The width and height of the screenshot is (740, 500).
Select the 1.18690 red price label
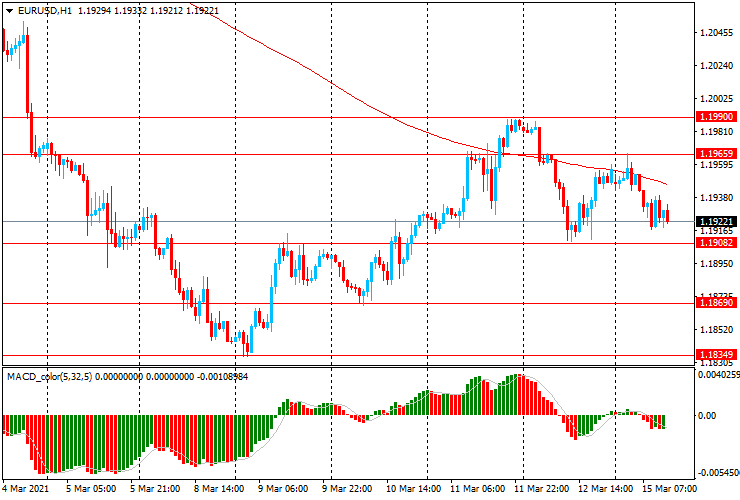716,302
